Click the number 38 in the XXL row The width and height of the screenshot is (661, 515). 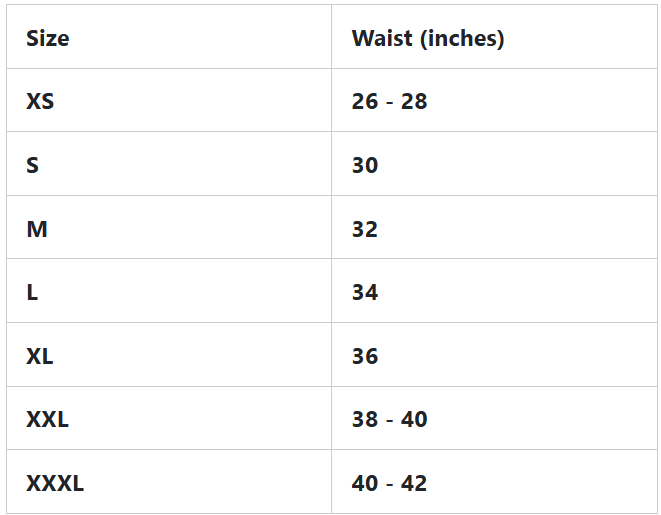pyautogui.click(x=365, y=420)
